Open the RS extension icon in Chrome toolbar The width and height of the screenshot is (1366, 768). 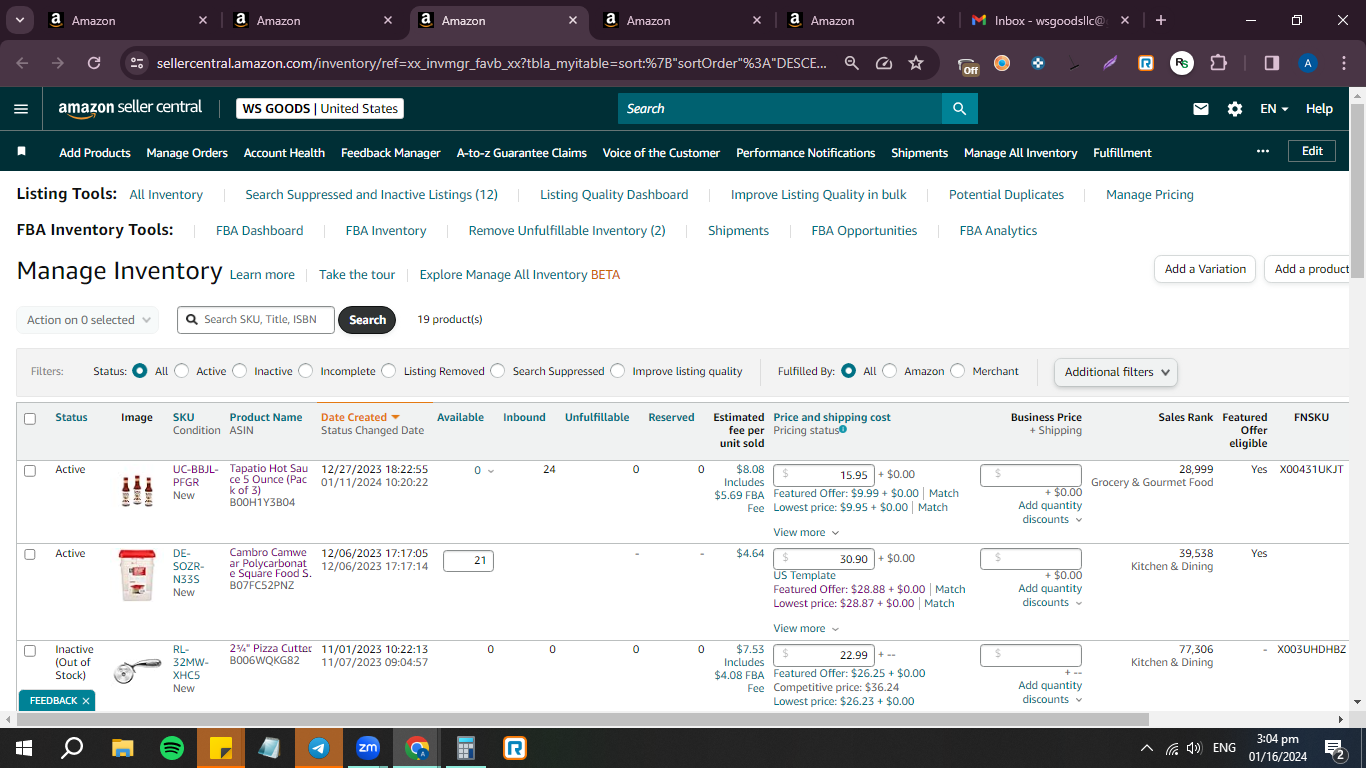click(1182, 63)
